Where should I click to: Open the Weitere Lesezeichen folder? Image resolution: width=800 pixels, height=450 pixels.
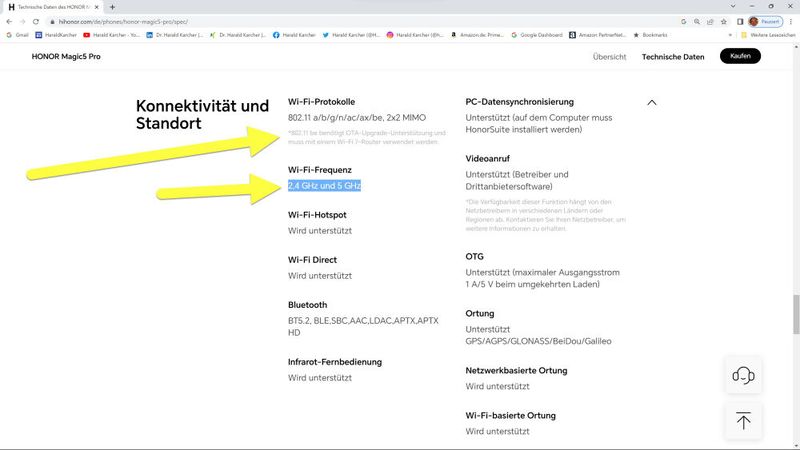pos(768,35)
